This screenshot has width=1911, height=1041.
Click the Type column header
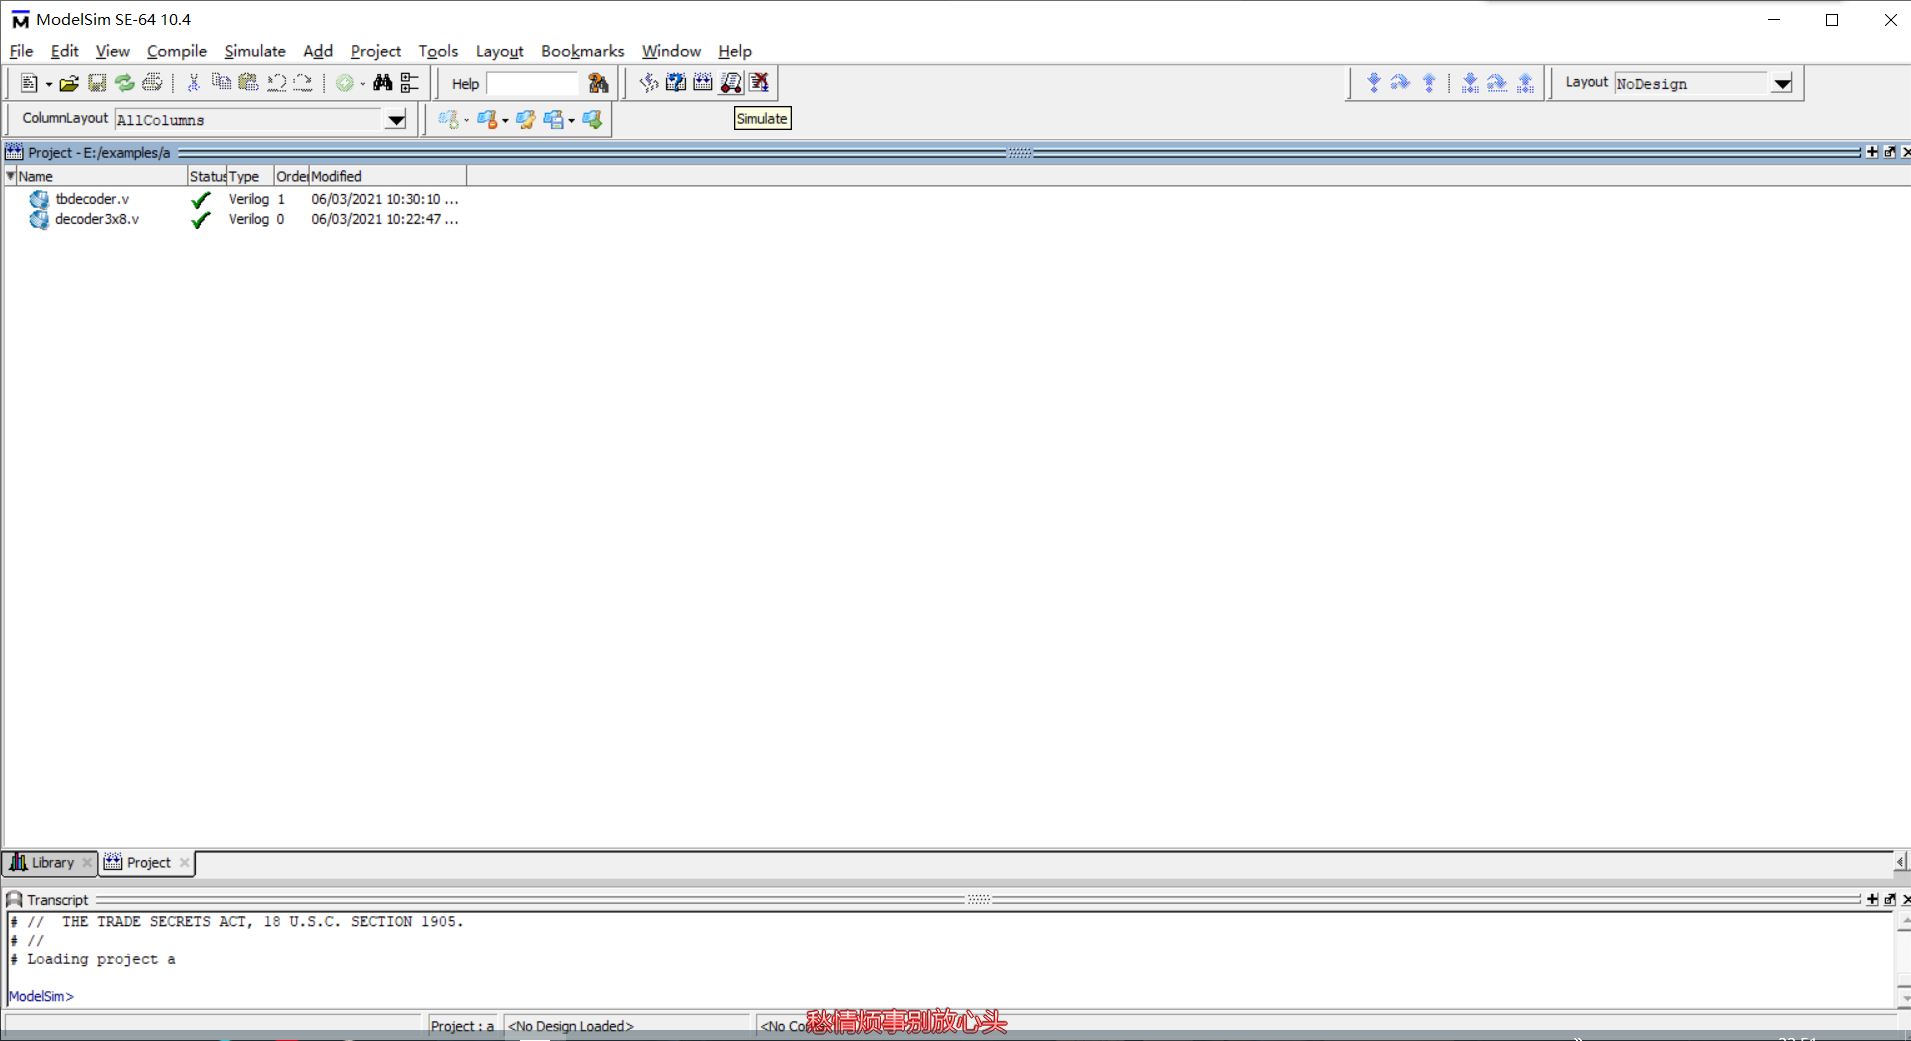(x=250, y=176)
